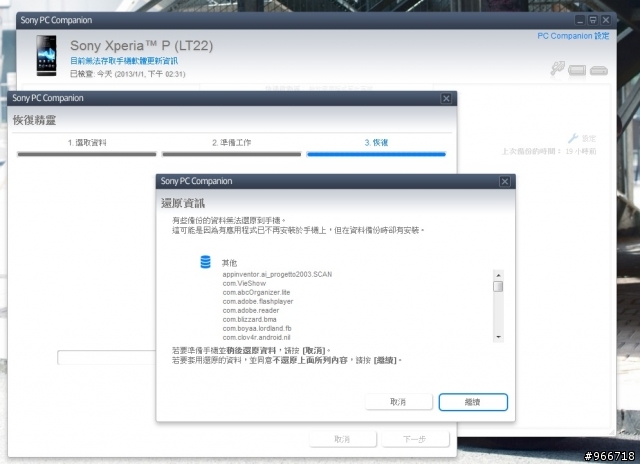Image resolution: width=640 pixels, height=464 pixels.
Task: Select com.VieShow list entry
Action: [x=244, y=283]
